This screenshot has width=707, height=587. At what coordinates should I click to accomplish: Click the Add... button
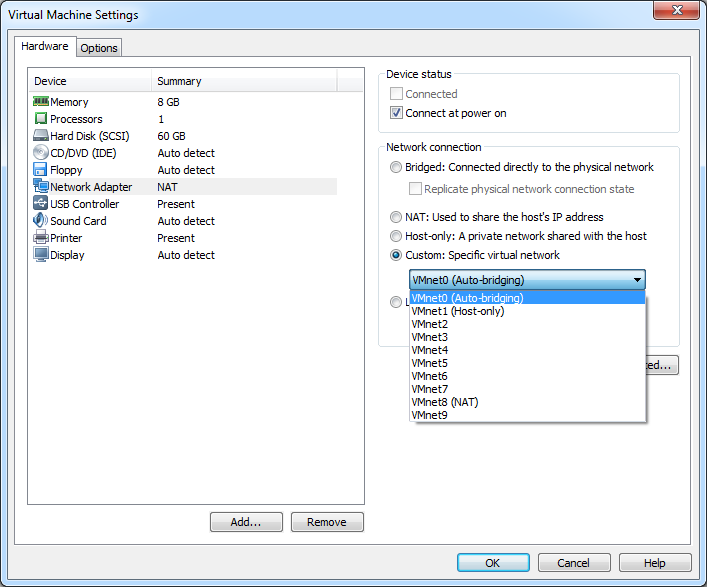(246, 522)
